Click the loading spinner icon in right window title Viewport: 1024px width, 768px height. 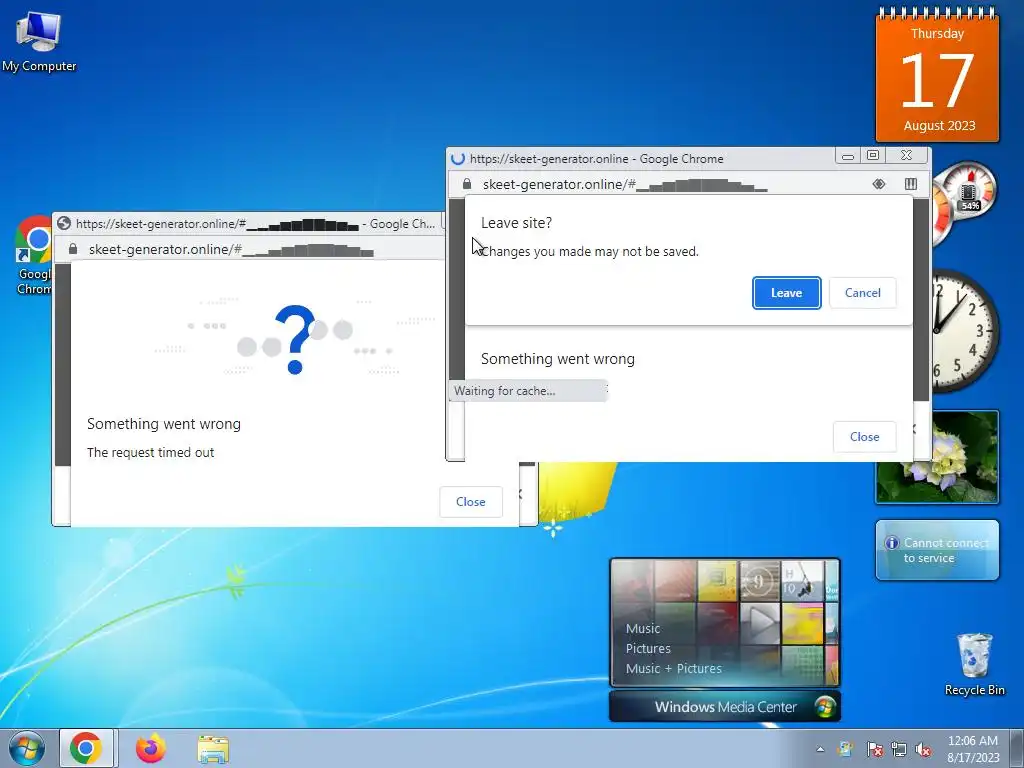click(458, 159)
